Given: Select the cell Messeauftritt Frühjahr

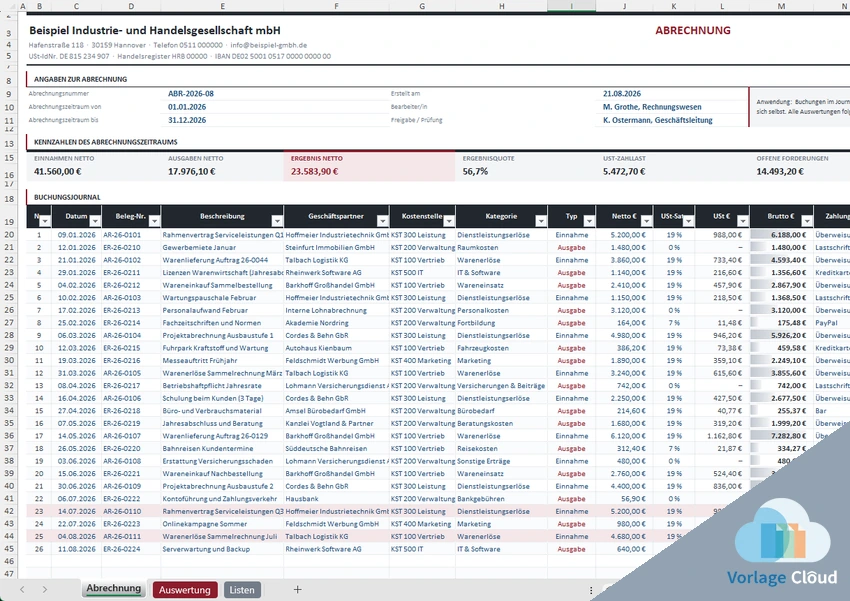Looking at the screenshot, I should [x=222, y=360].
